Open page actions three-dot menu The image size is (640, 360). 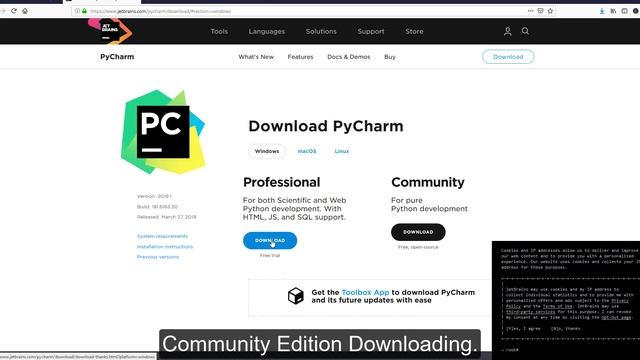[530, 11]
